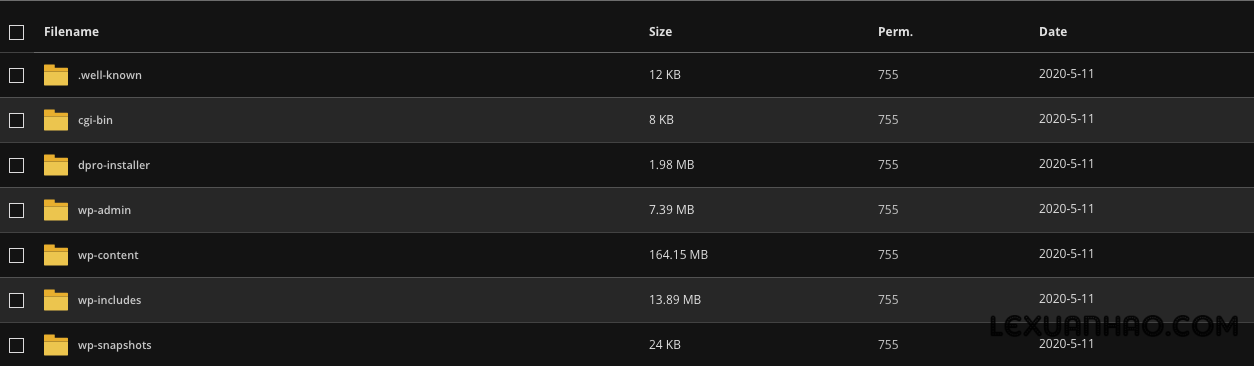Check the box for .well-known
Screen dimensions: 1254x366
coord(16,75)
